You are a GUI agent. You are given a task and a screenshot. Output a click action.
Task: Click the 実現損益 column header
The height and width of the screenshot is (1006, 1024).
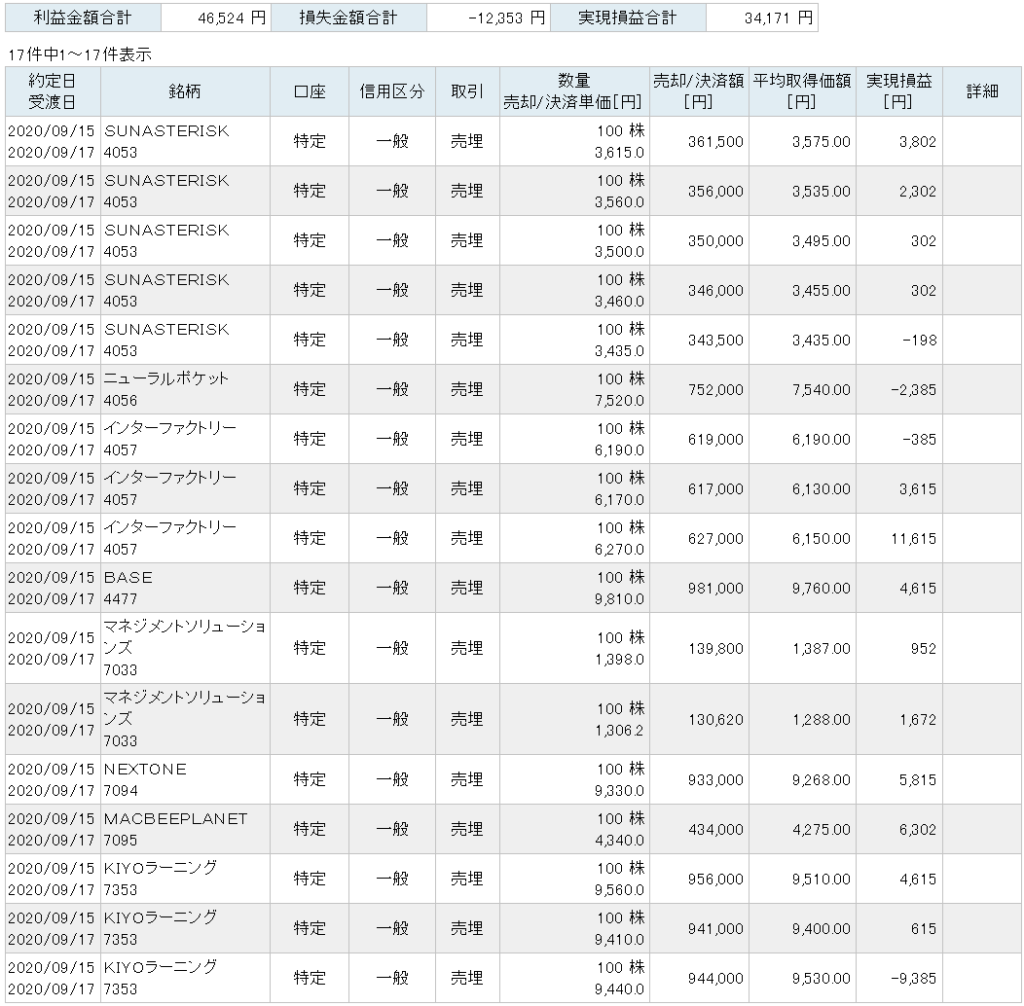pos(899,91)
